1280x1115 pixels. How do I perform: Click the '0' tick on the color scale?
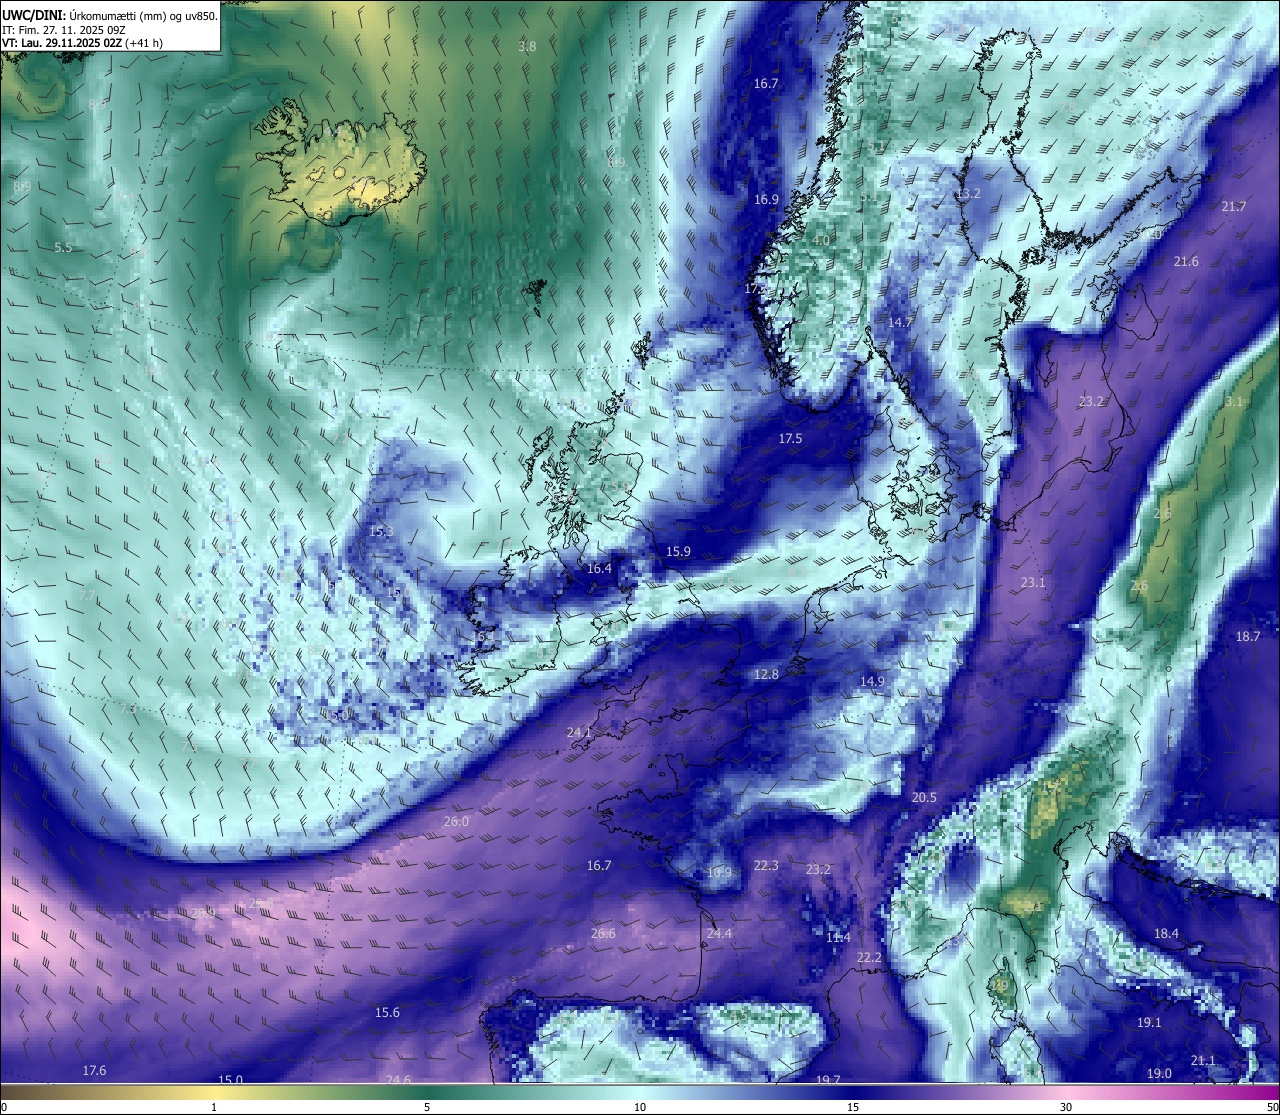point(4,1107)
